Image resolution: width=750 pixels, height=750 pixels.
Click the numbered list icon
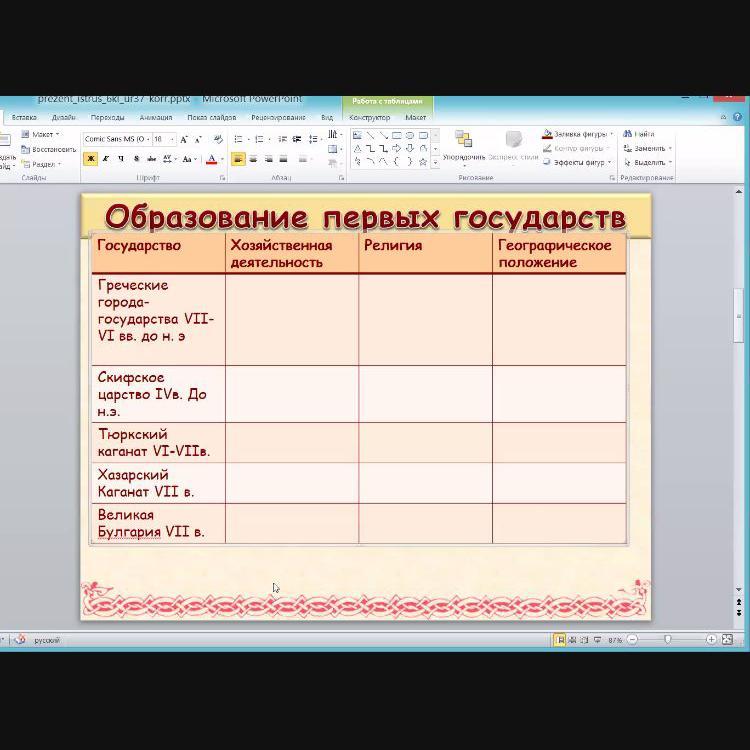click(259, 139)
